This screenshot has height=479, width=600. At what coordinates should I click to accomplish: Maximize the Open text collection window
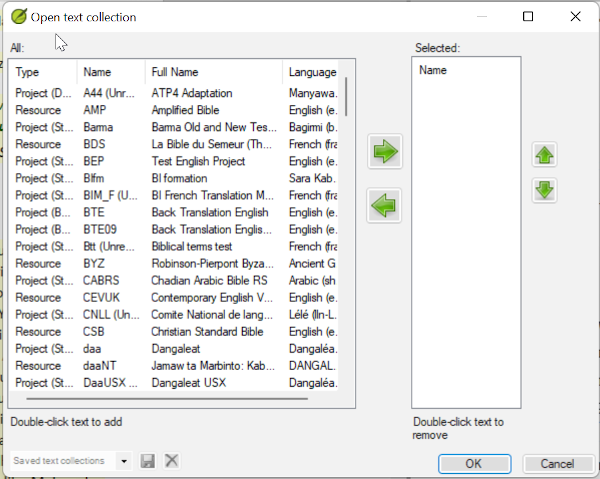click(528, 17)
